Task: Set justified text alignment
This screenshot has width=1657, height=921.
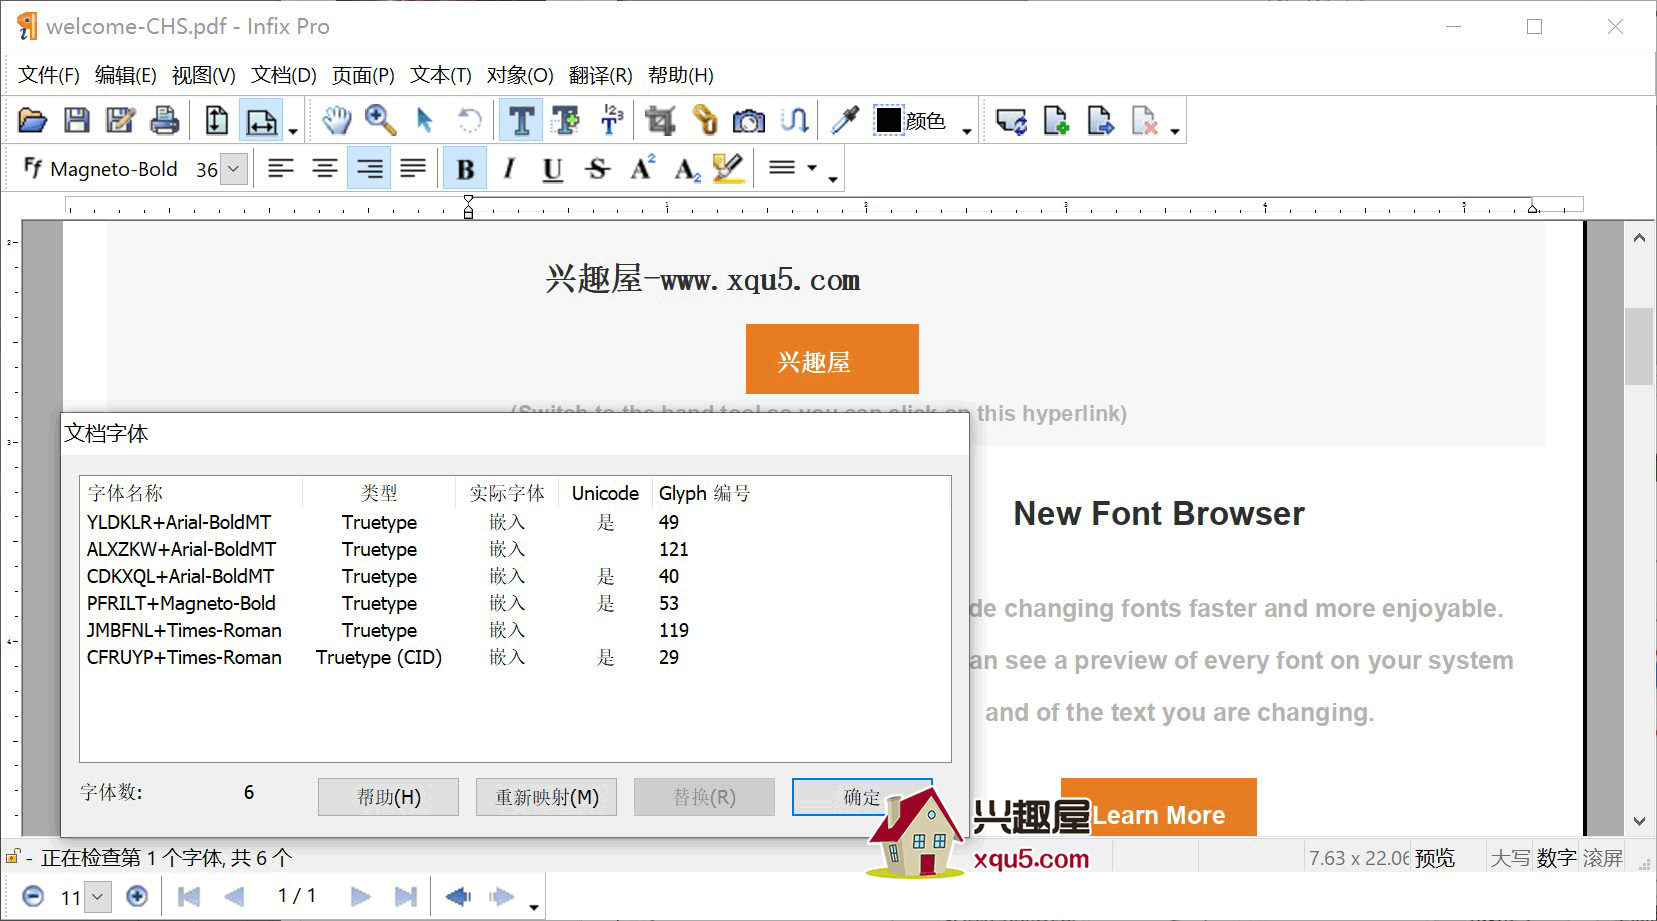Action: coord(413,168)
